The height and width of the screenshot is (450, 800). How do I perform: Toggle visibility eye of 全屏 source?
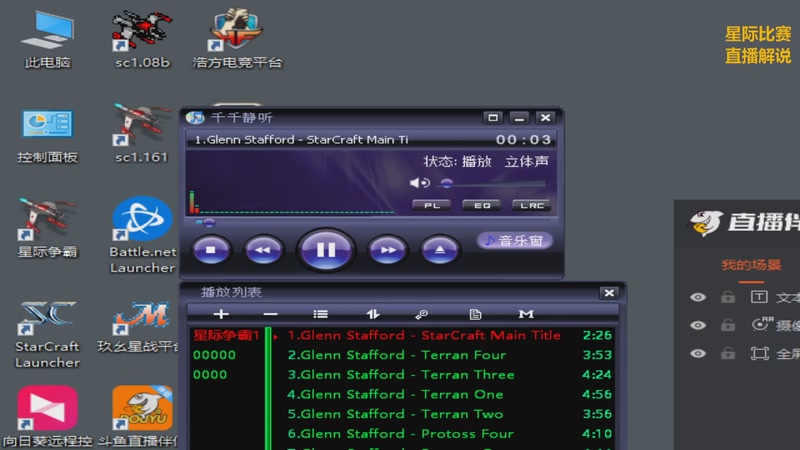pyautogui.click(x=698, y=353)
